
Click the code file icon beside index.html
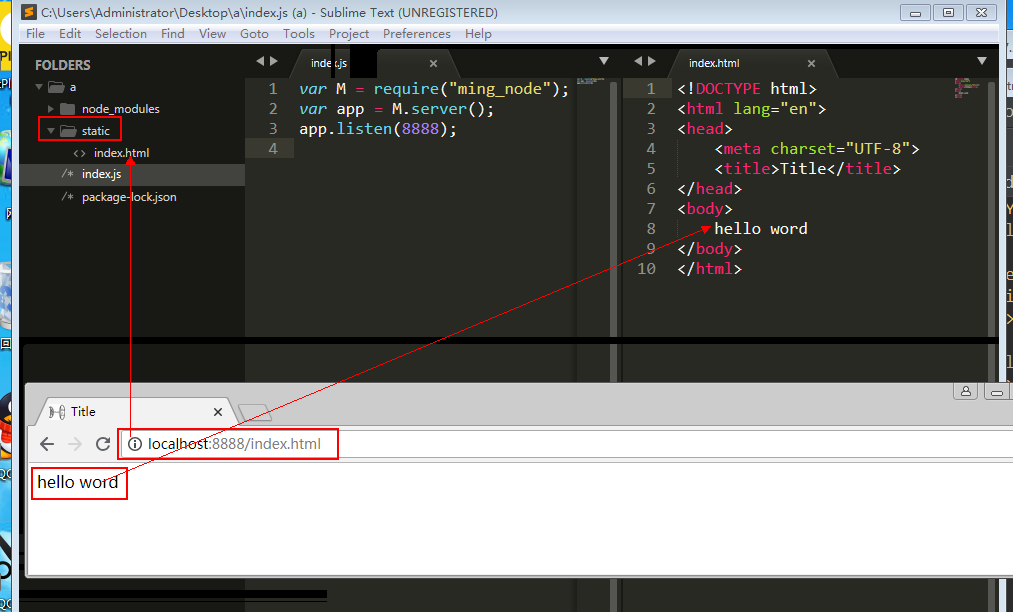click(79, 153)
